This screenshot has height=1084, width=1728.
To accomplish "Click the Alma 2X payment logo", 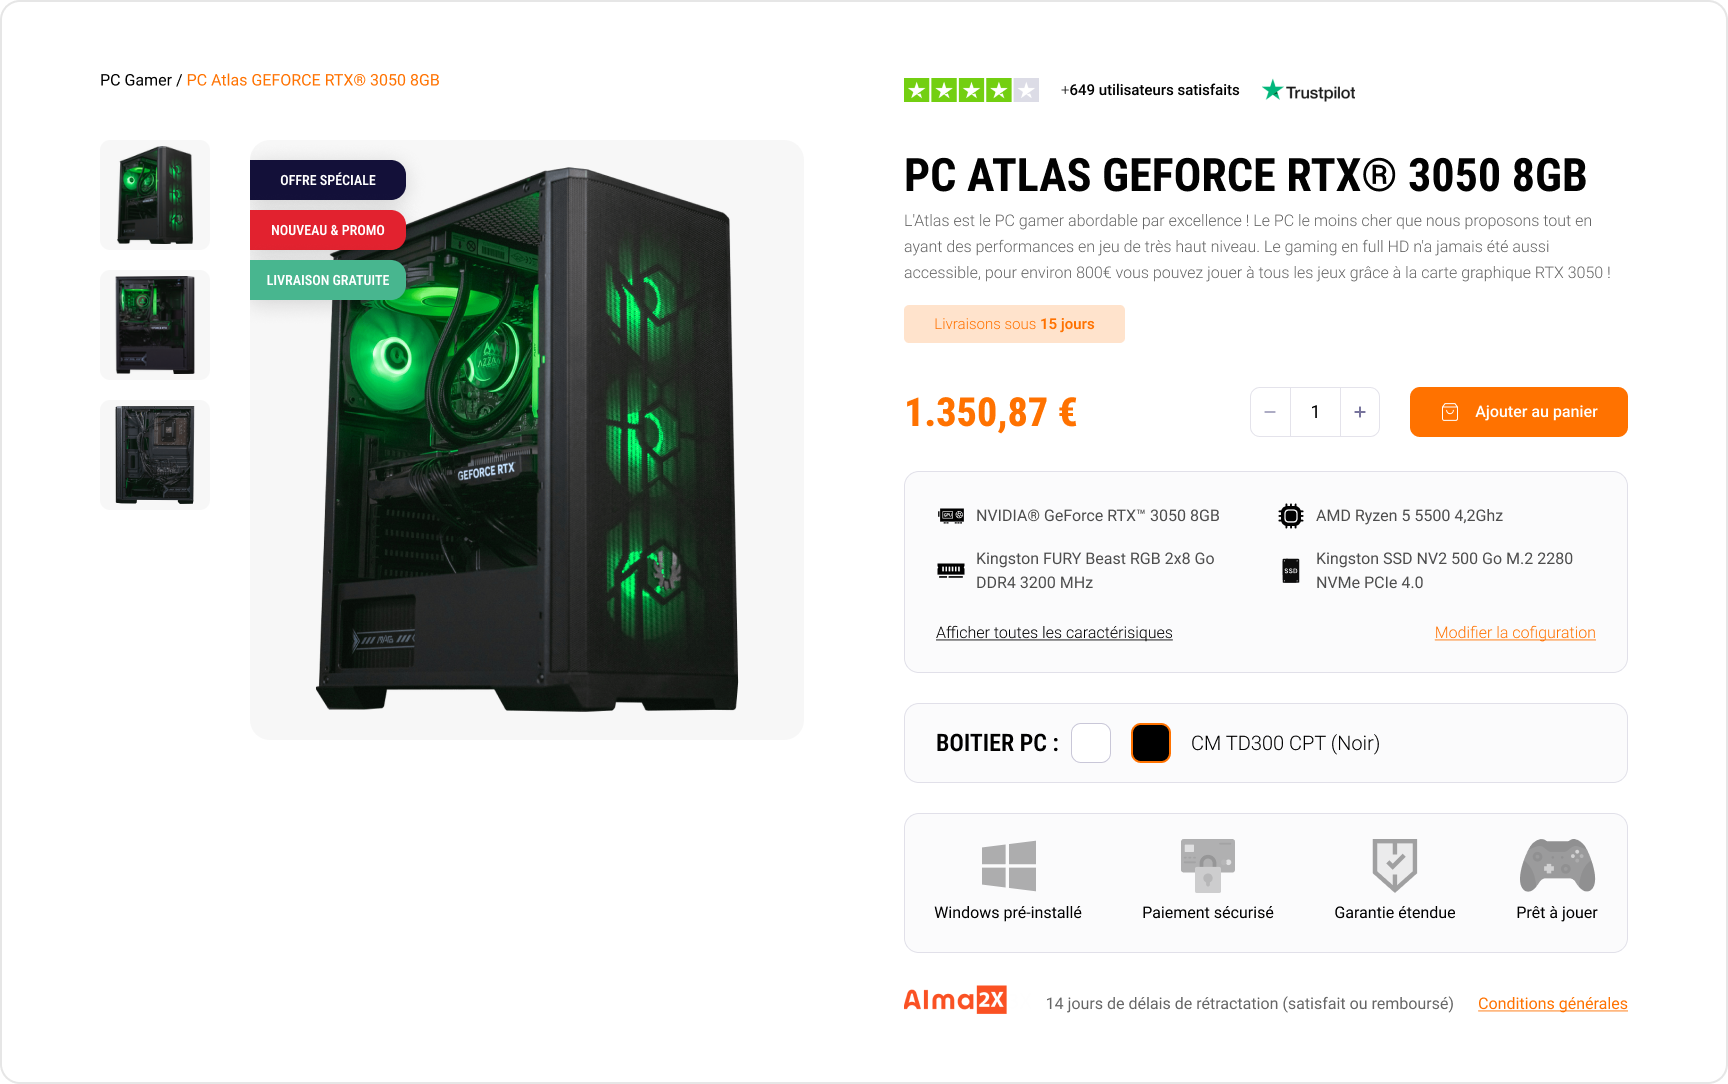I will click(x=955, y=1000).
